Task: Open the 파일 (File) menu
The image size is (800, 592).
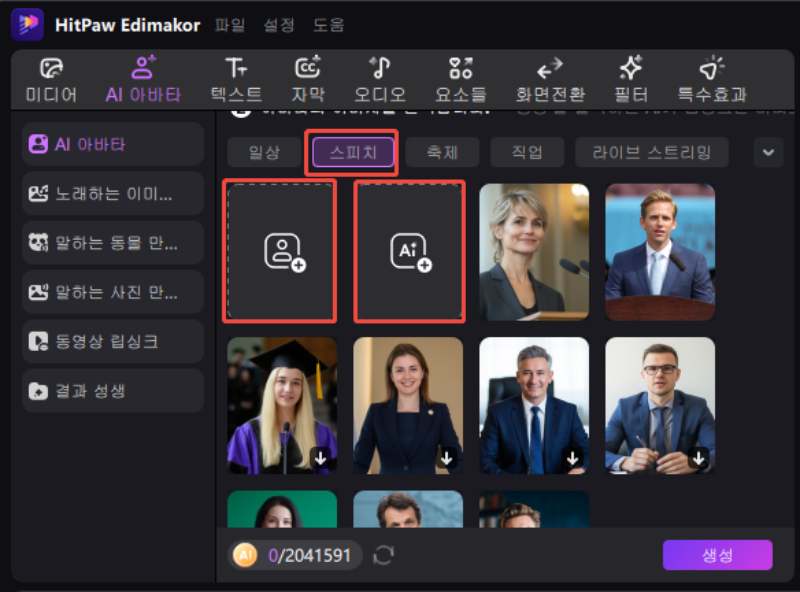Action: coord(230,24)
